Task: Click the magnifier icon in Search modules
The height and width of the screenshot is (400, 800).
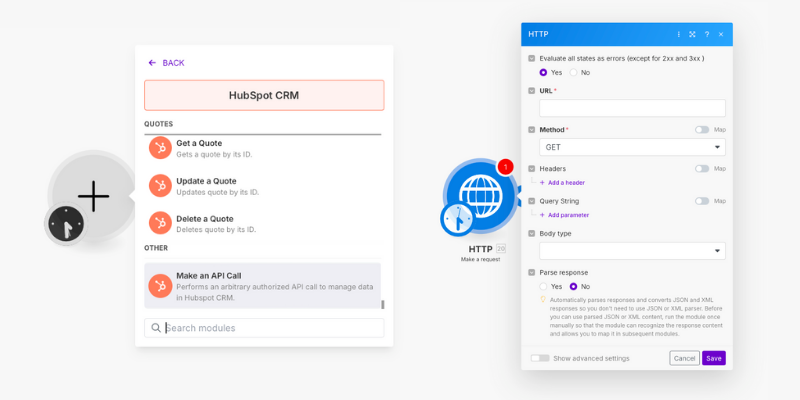Action: tap(156, 328)
